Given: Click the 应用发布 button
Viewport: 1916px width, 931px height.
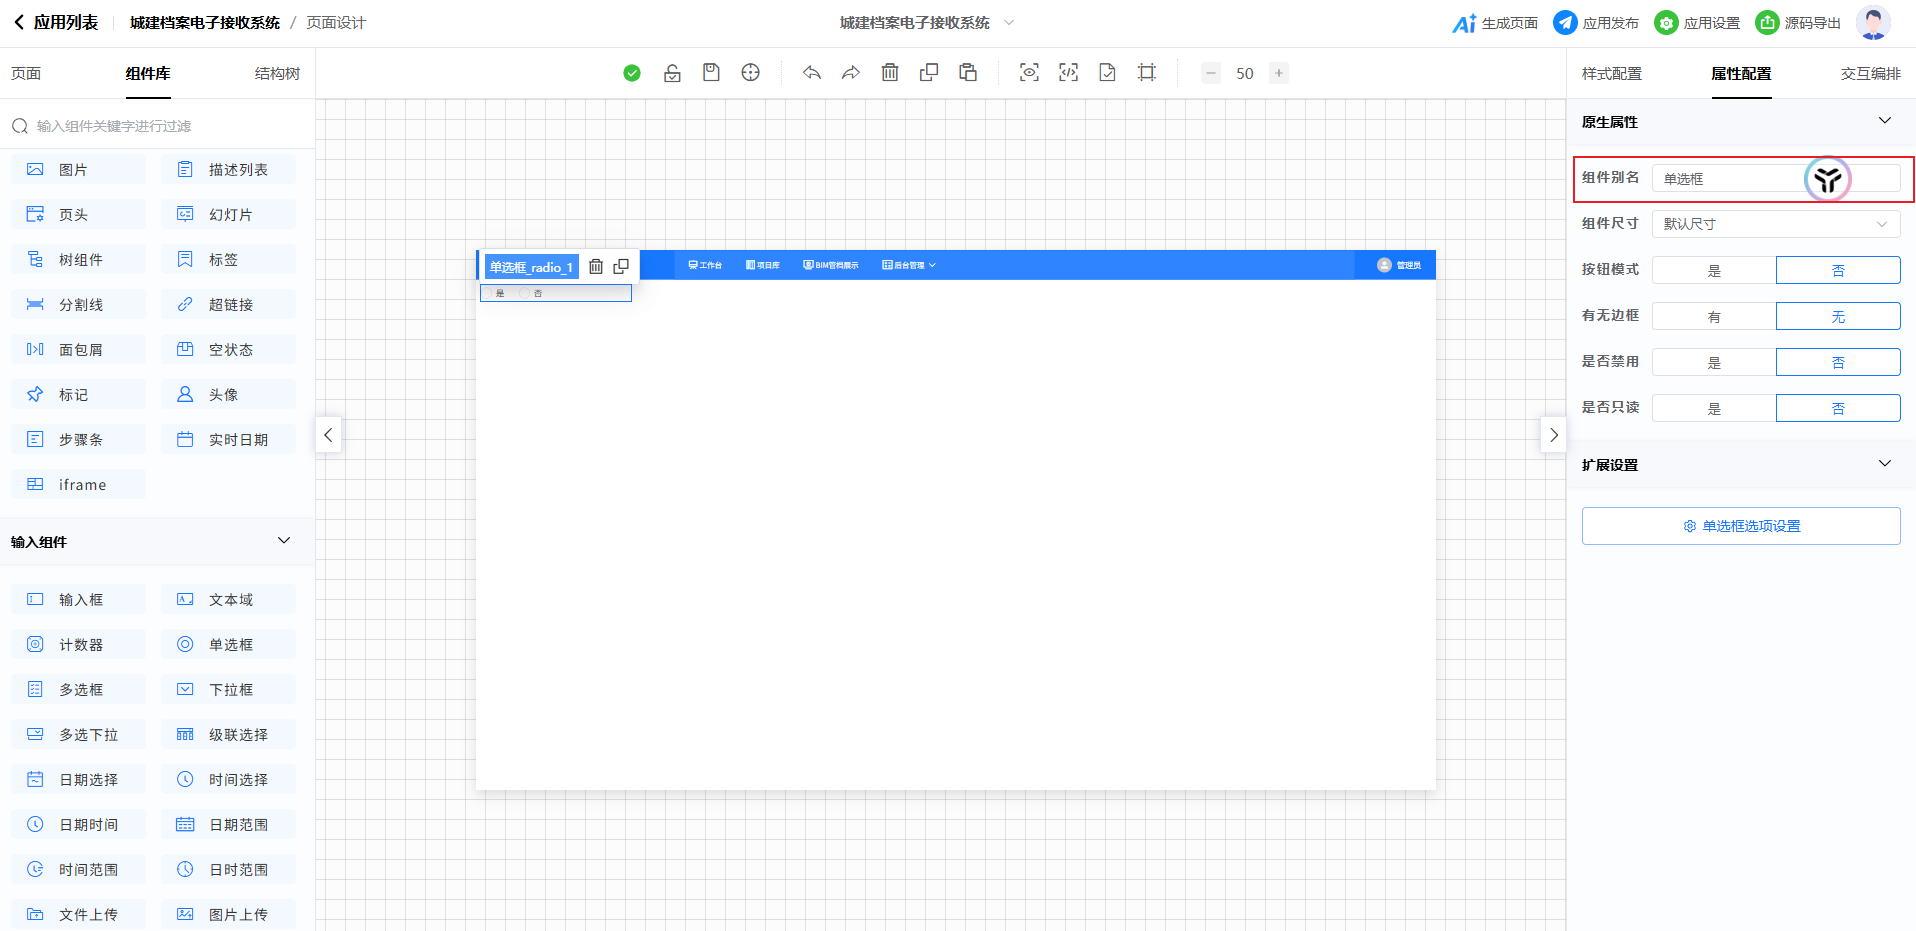Looking at the screenshot, I should (x=1596, y=23).
